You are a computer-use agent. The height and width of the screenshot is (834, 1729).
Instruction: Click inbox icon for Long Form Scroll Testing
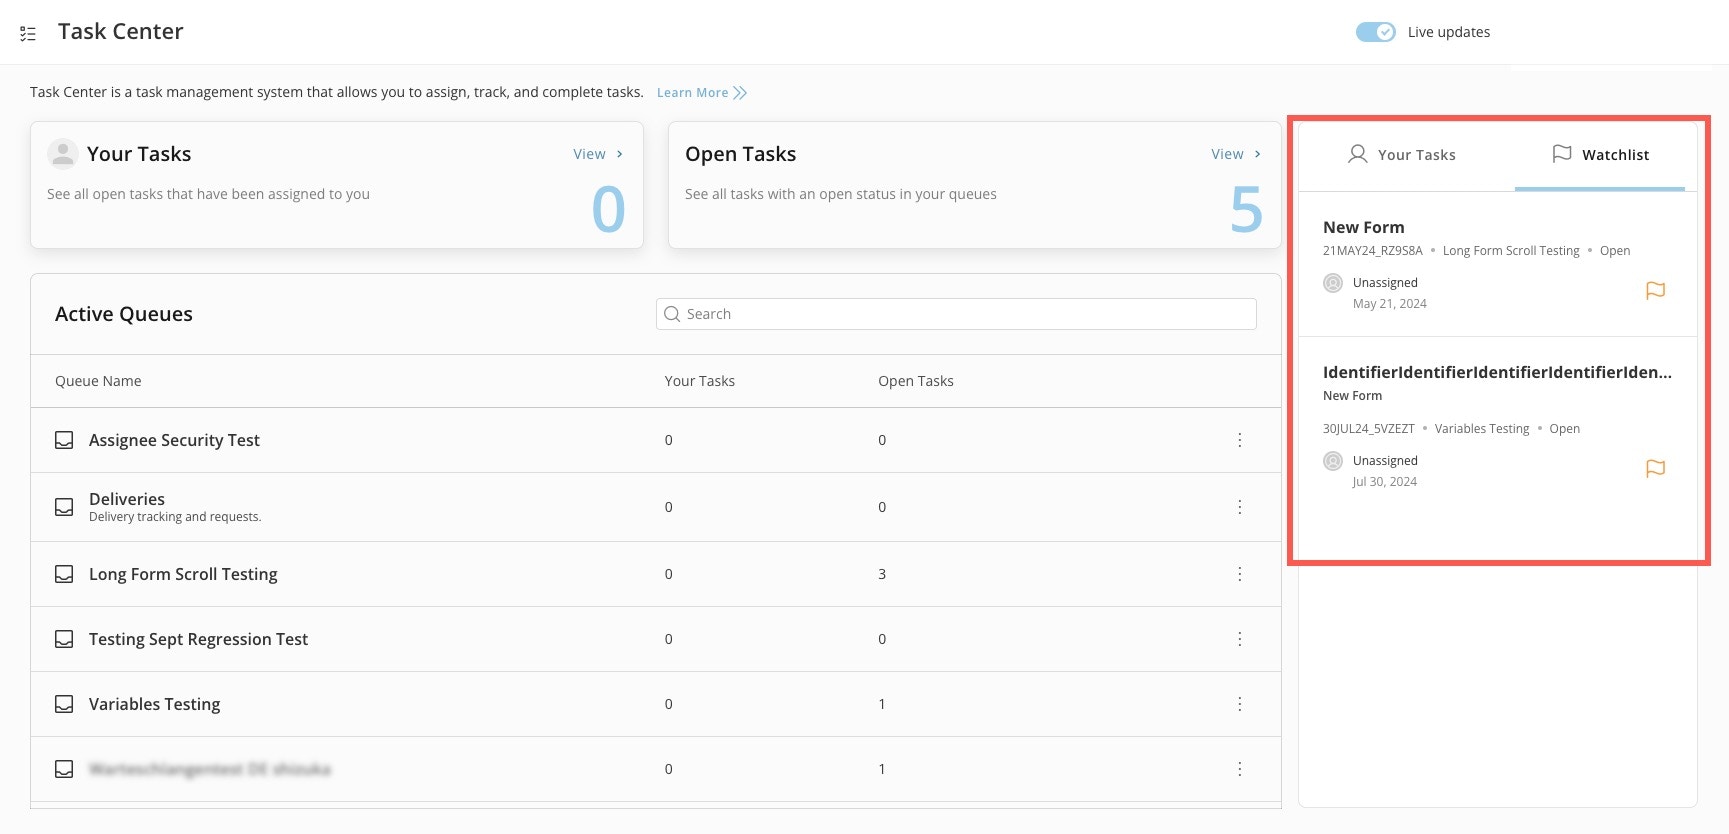(64, 574)
